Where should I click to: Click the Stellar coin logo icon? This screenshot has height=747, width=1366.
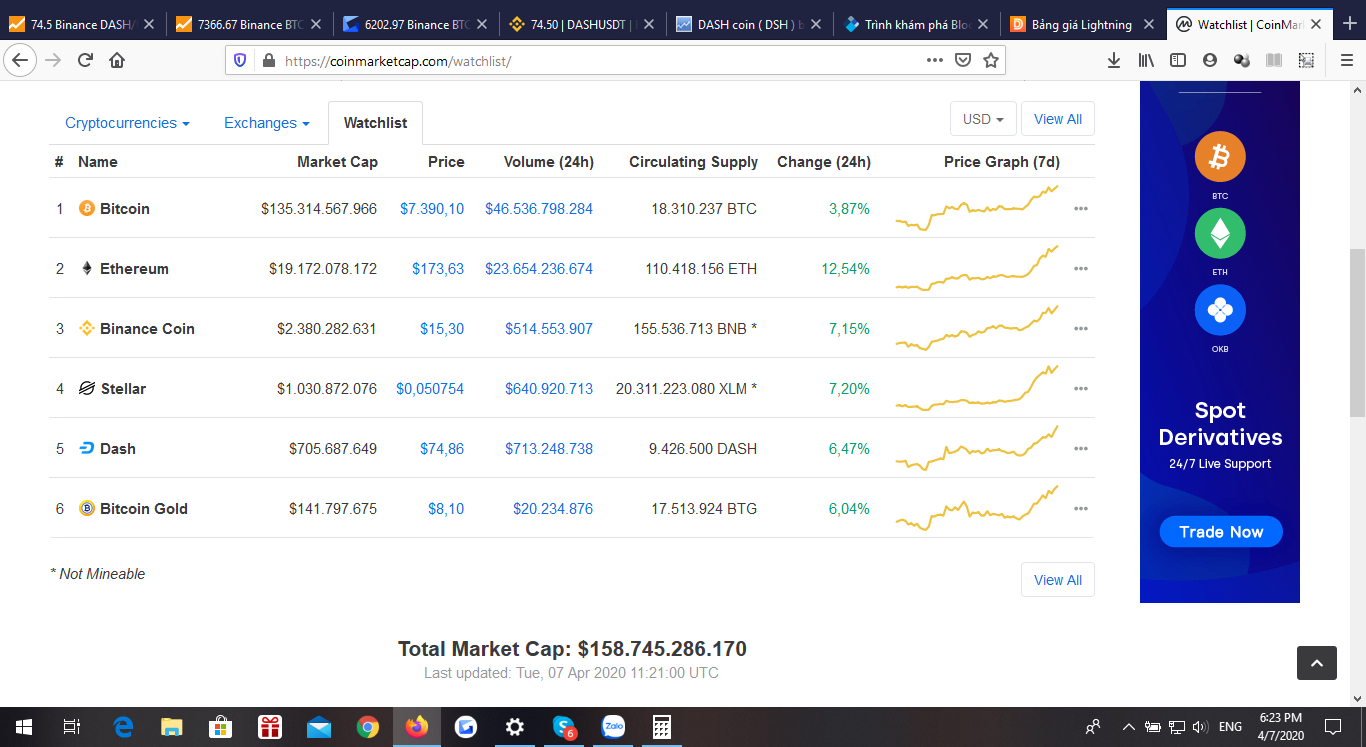[87, 389]
